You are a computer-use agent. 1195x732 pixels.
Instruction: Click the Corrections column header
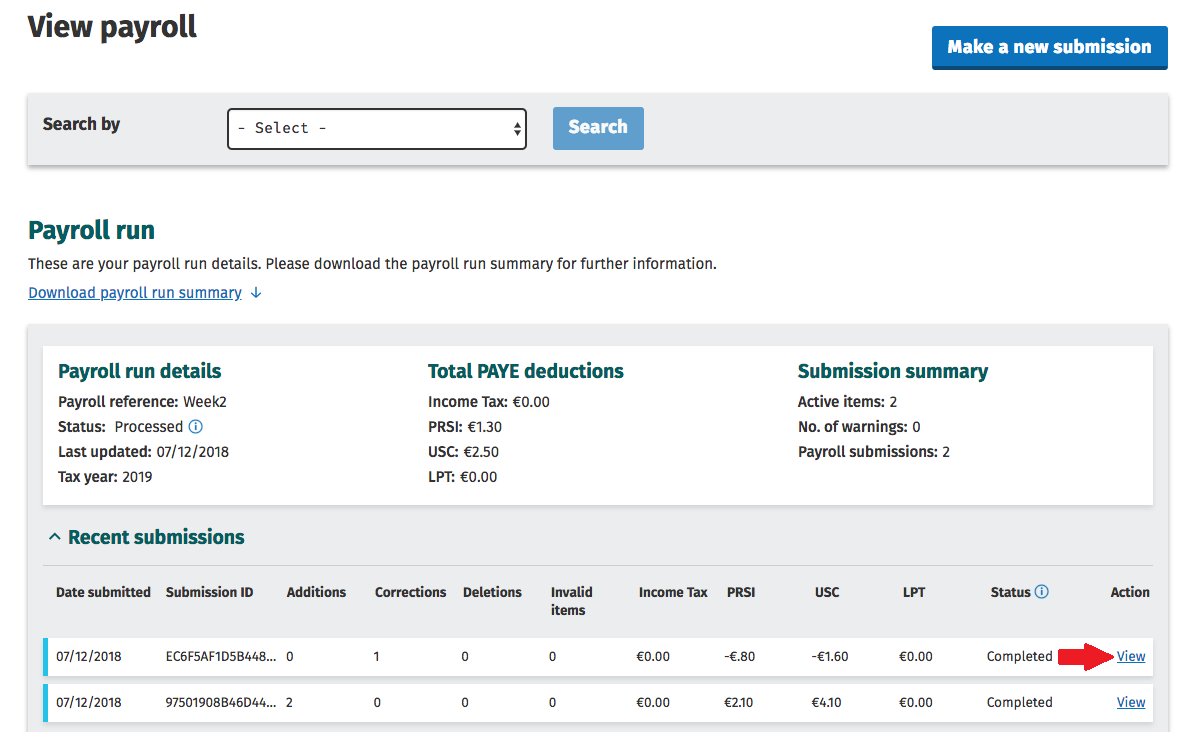(x=411, y=592)
